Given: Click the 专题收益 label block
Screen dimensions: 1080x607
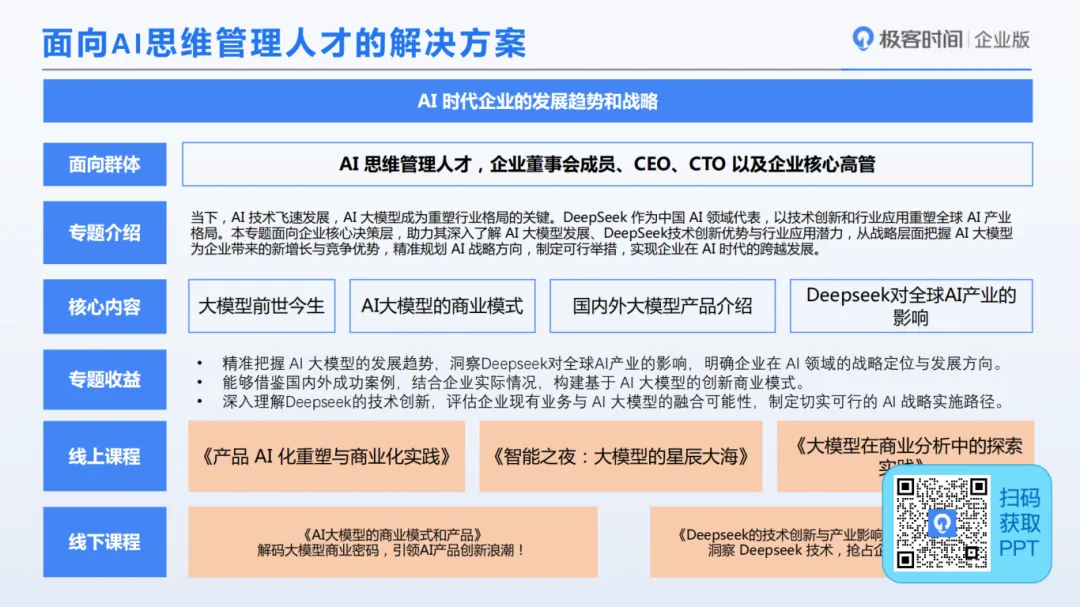Looking at the screenshot, I should click(105, 380).
